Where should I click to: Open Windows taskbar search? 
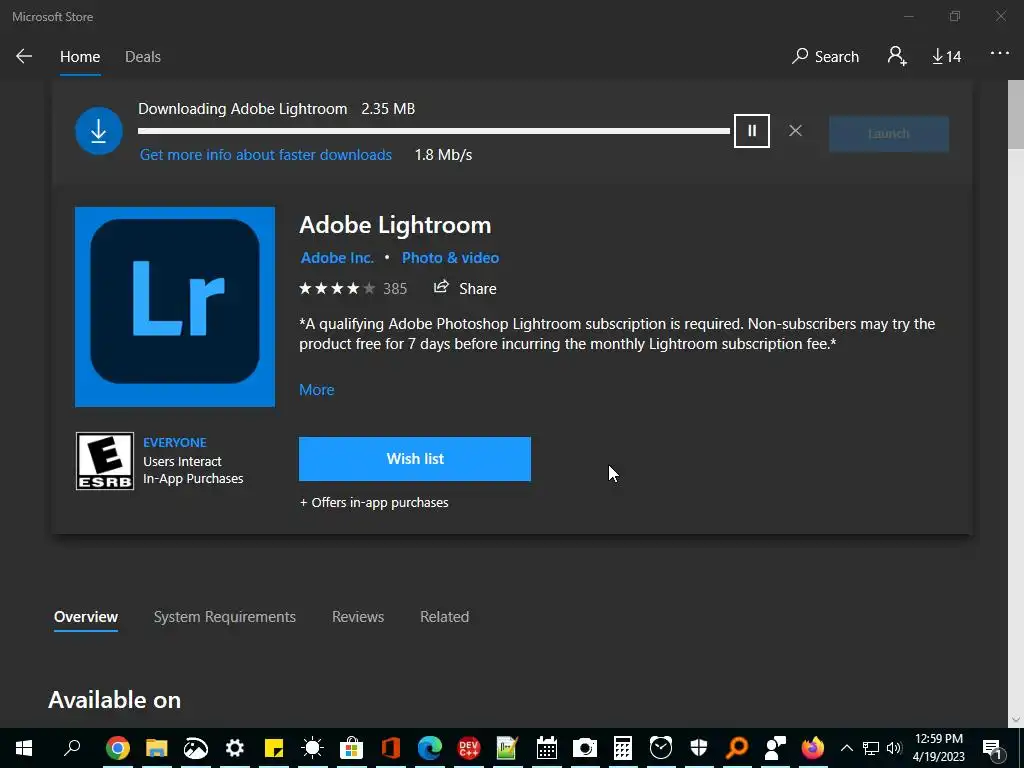pos(72,747)
